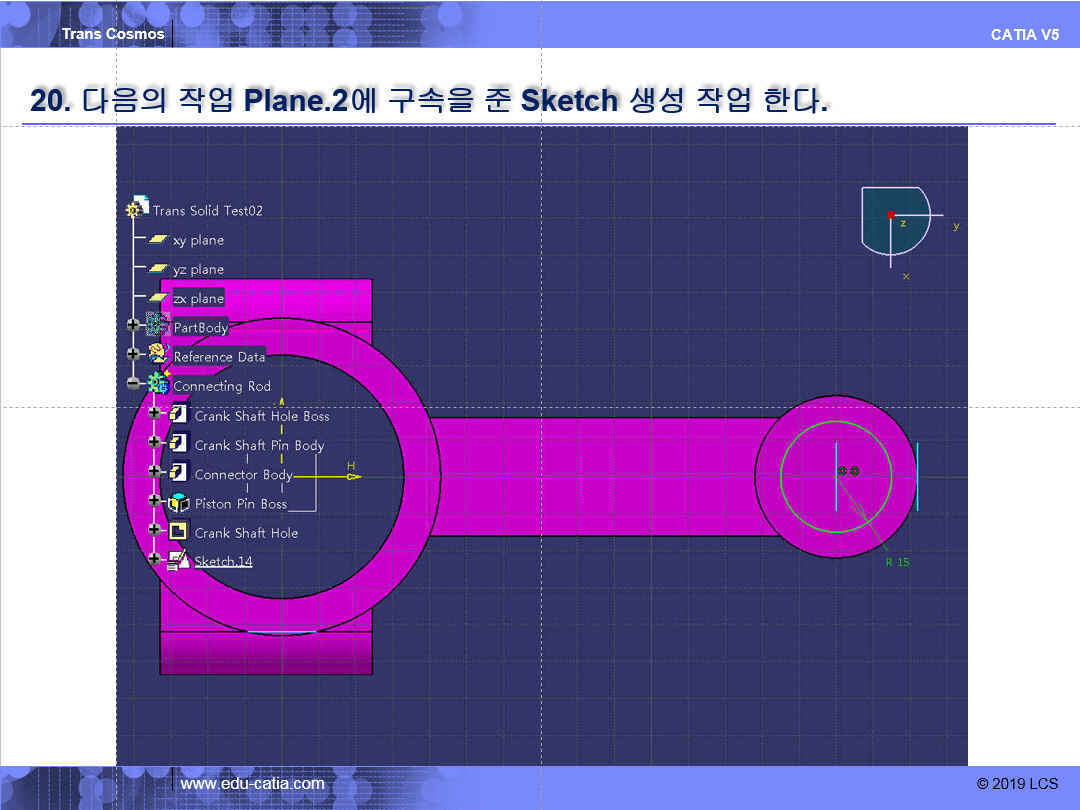Select the yz plane icon in tree
Image resolution: width=1080 pixels, height=810 pixels.
[158, 269]
